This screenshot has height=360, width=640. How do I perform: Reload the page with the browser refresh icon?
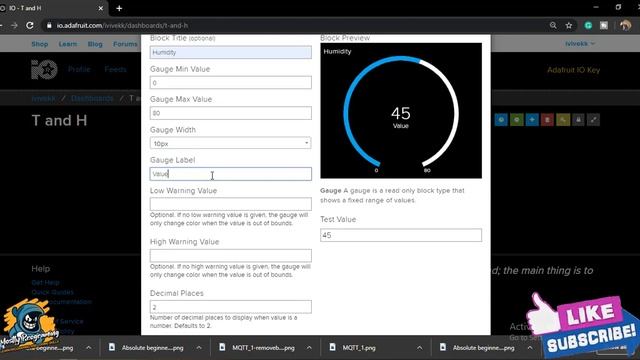coord(30,25)
